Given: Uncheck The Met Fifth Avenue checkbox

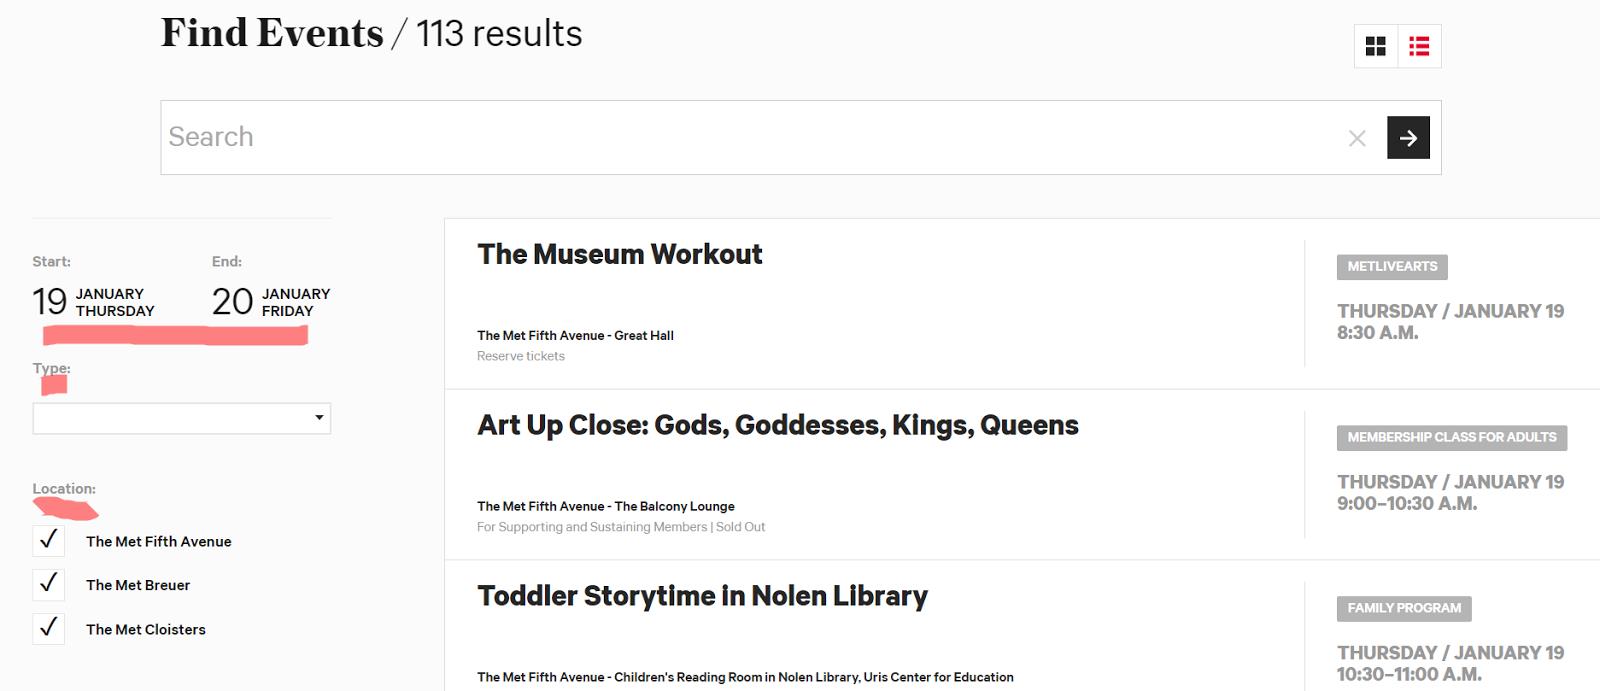Looking at the screenshot, I should pos(48,540).
